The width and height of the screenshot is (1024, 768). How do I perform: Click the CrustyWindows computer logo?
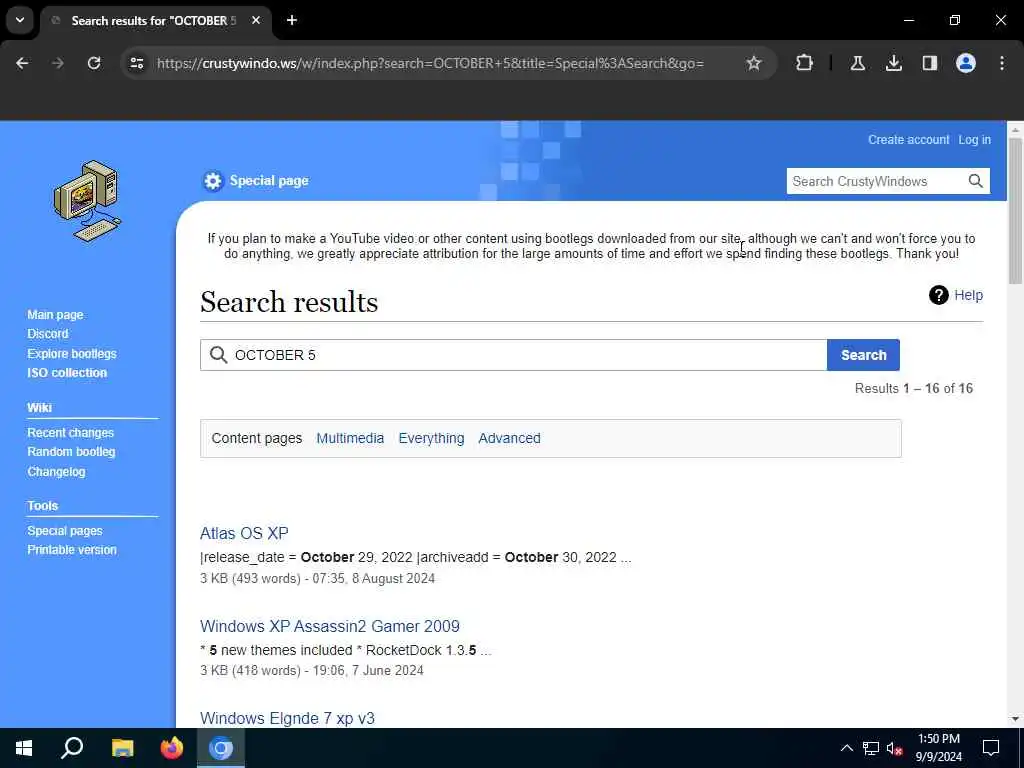pyautogui.click(x=87, y=200)
